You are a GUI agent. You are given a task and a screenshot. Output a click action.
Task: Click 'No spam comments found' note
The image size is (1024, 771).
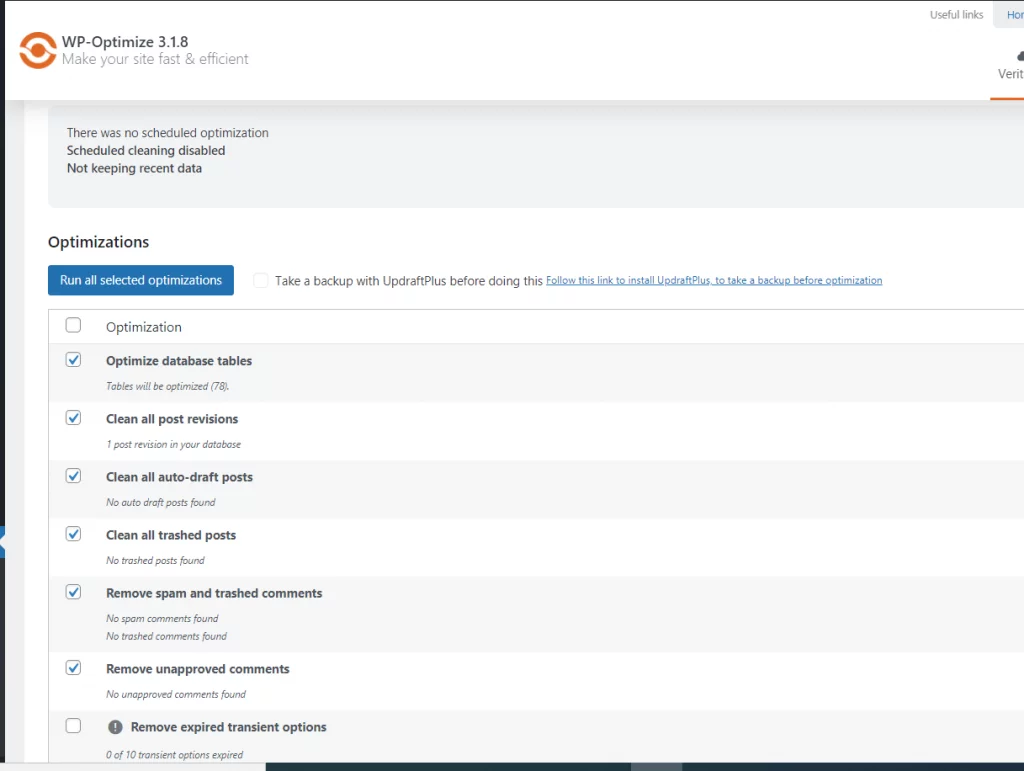point(162,618)
